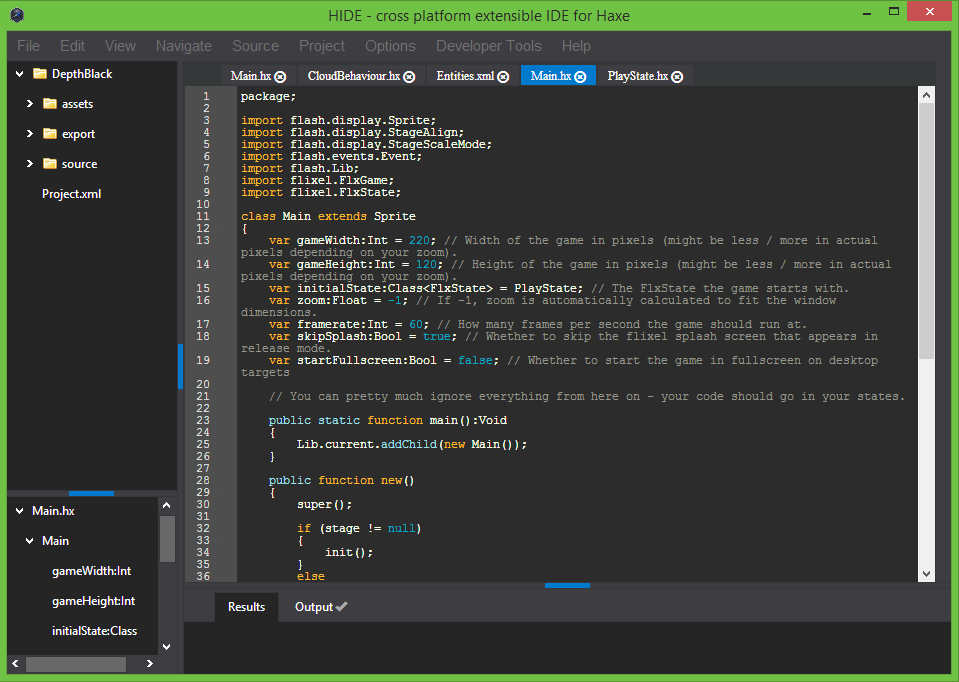Open the Edit menu
This screenshot has width=959, height=682.
tap(72, 46)
